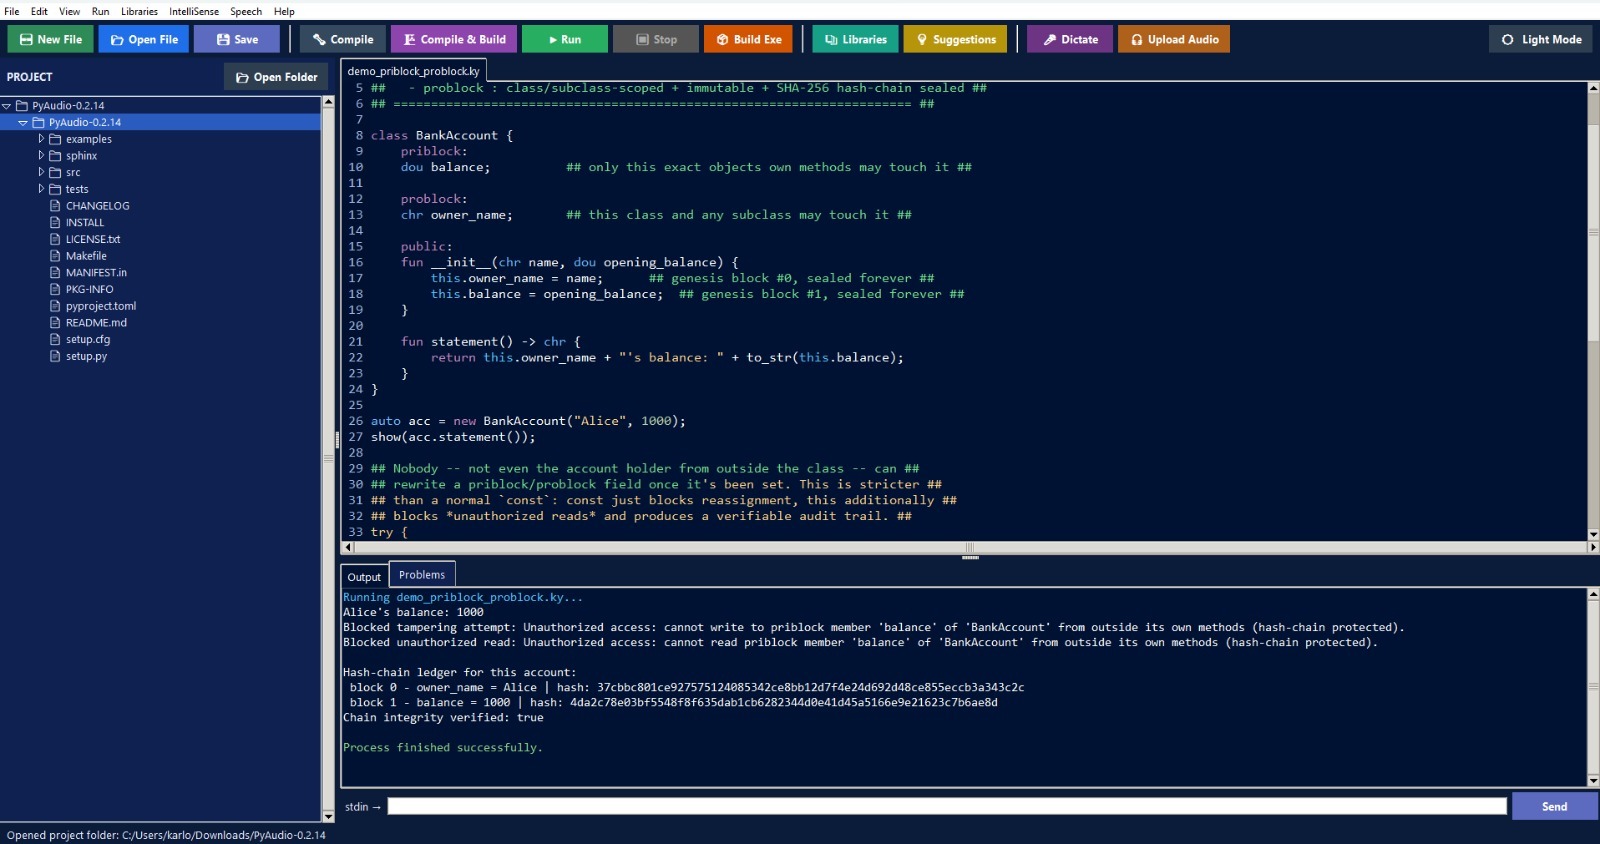Click line 8 'class BankAccount {' in editor
The height and width of the screenshot is (844, 1600).
441,135
